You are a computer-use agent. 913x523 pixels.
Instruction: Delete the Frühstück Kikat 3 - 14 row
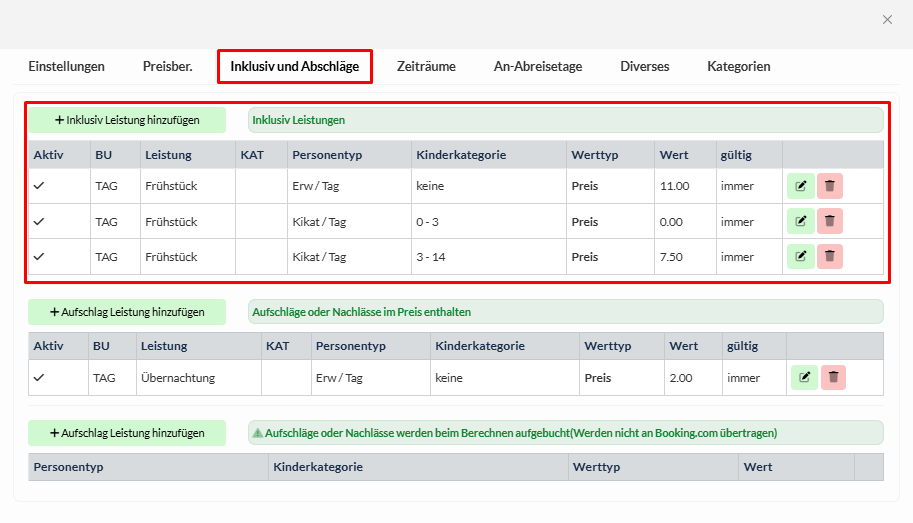coord(830,257)
